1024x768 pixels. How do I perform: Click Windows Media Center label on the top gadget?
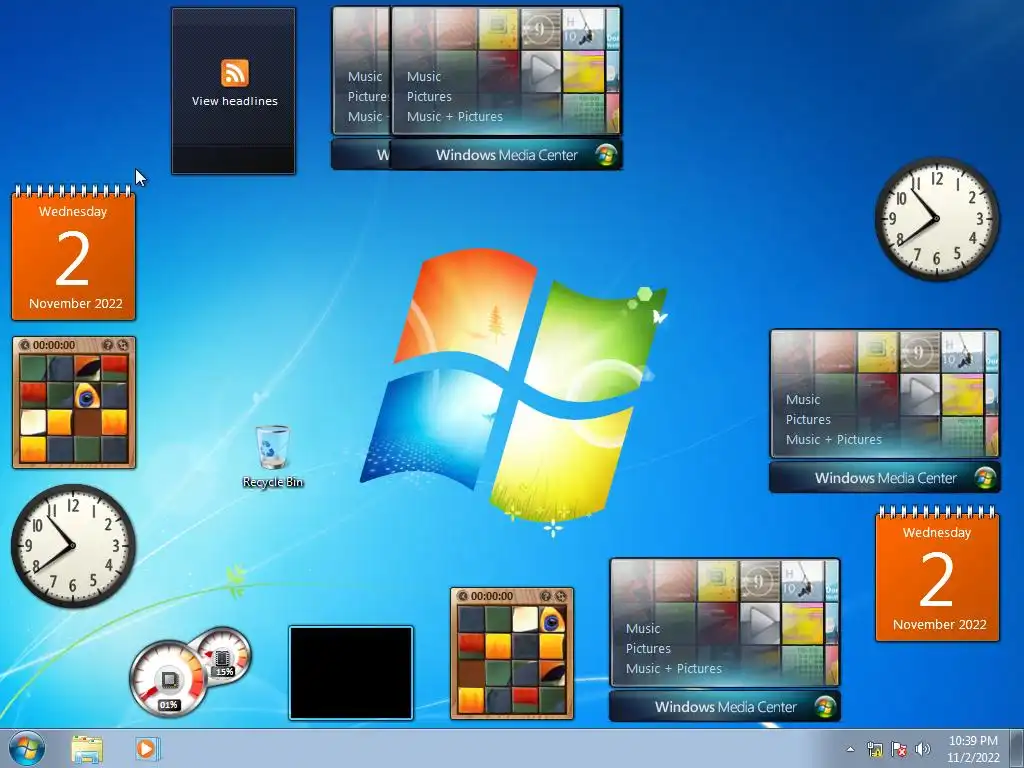[x=507, y=155]
